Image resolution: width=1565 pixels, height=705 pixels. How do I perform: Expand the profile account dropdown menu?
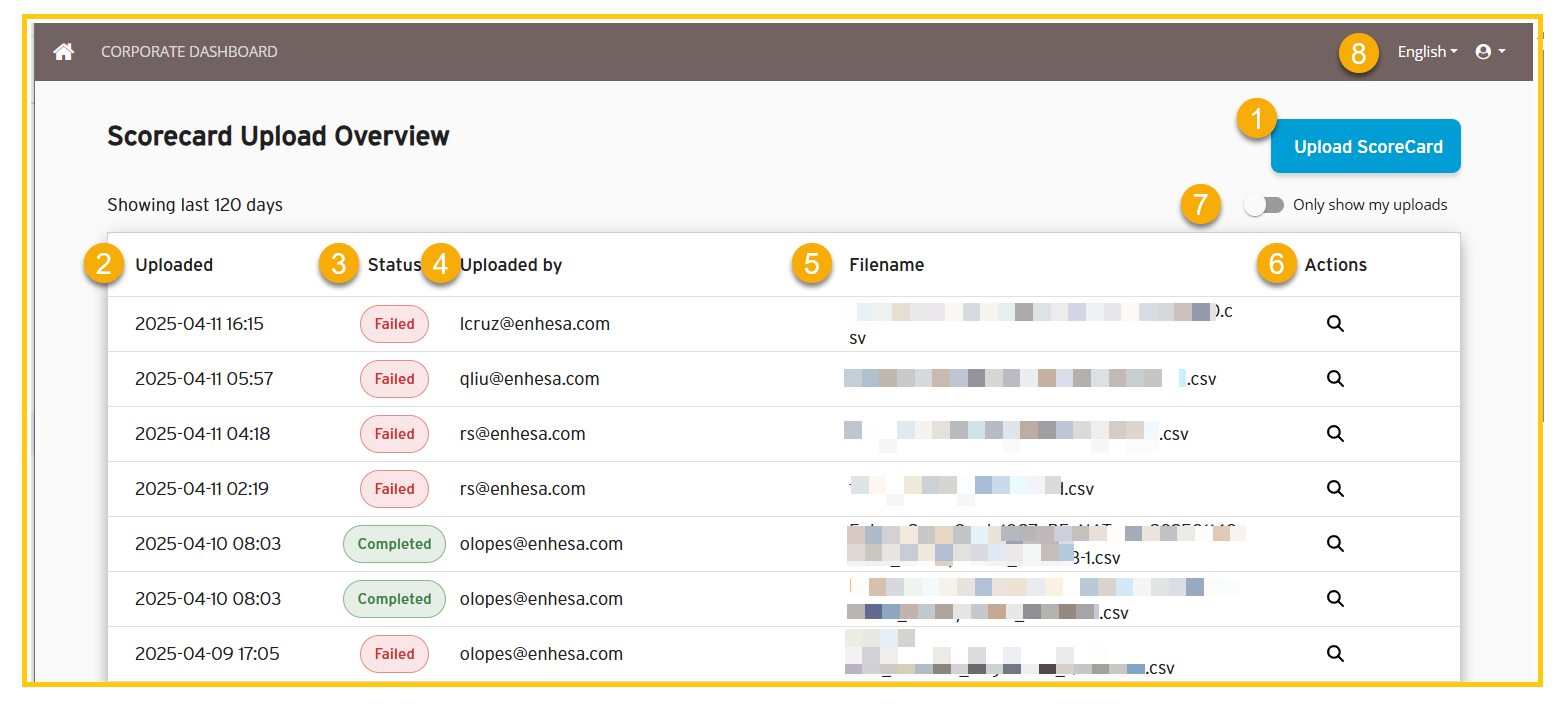point(1491,51)
